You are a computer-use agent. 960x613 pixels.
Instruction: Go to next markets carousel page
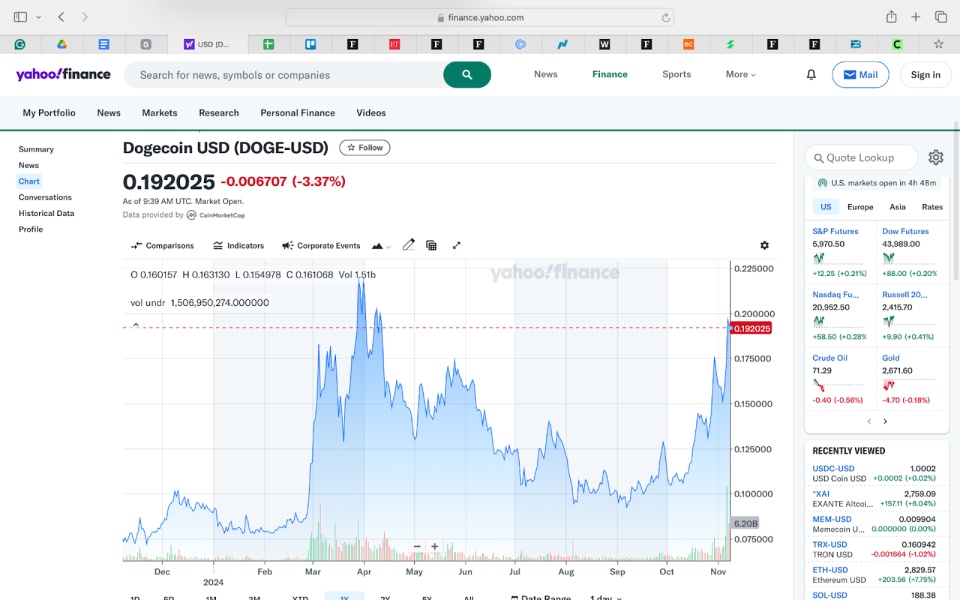(885, 421)
